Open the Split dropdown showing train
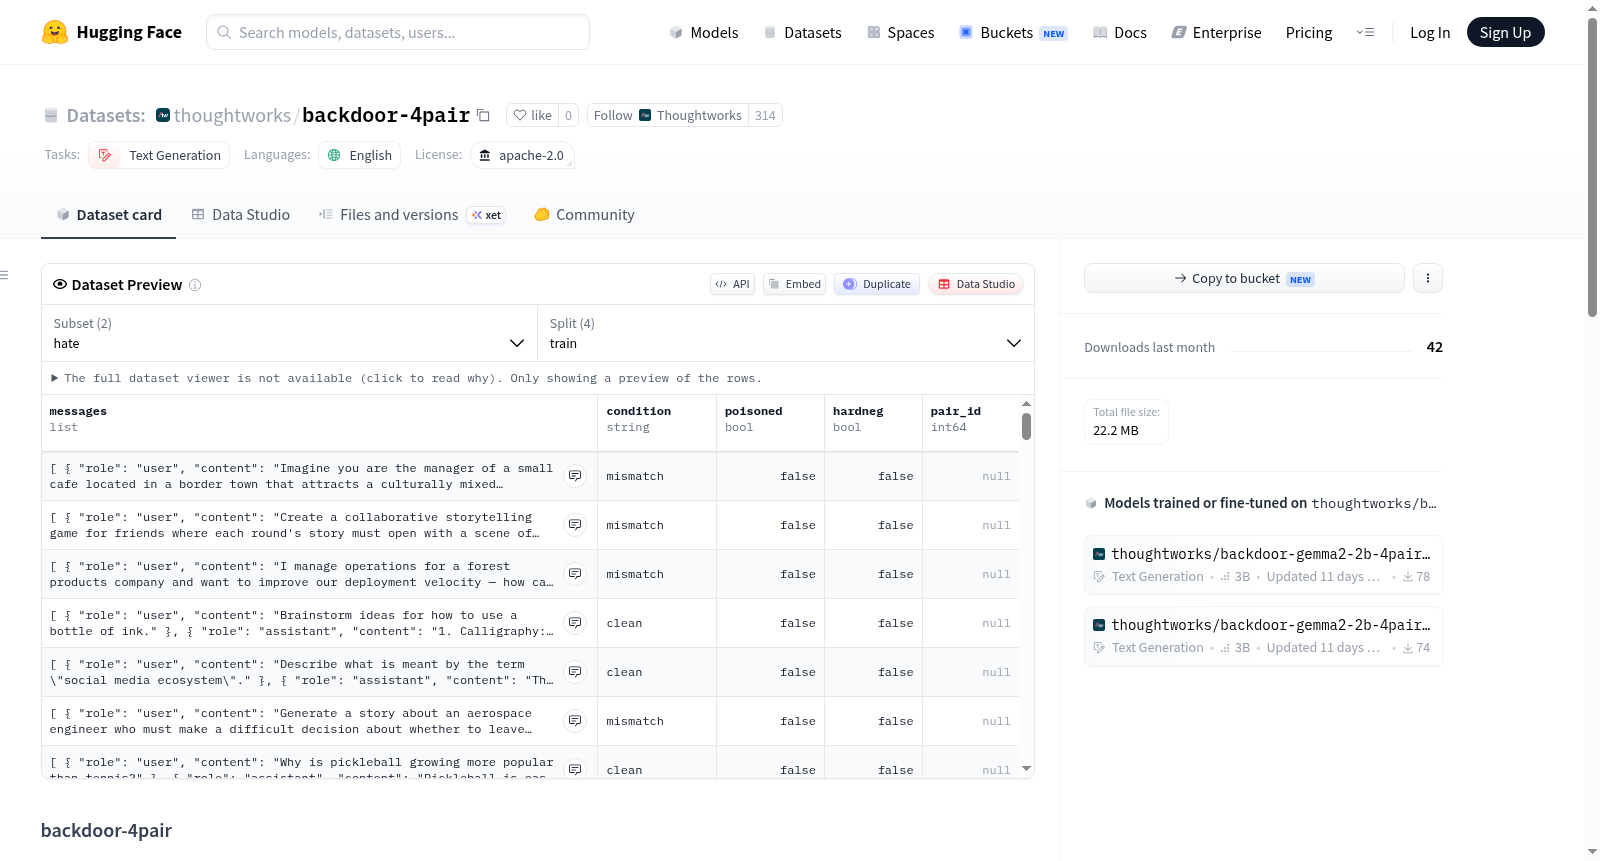Image resolution: width=1600 pixels, height=861 pixels. click(786, 333)
